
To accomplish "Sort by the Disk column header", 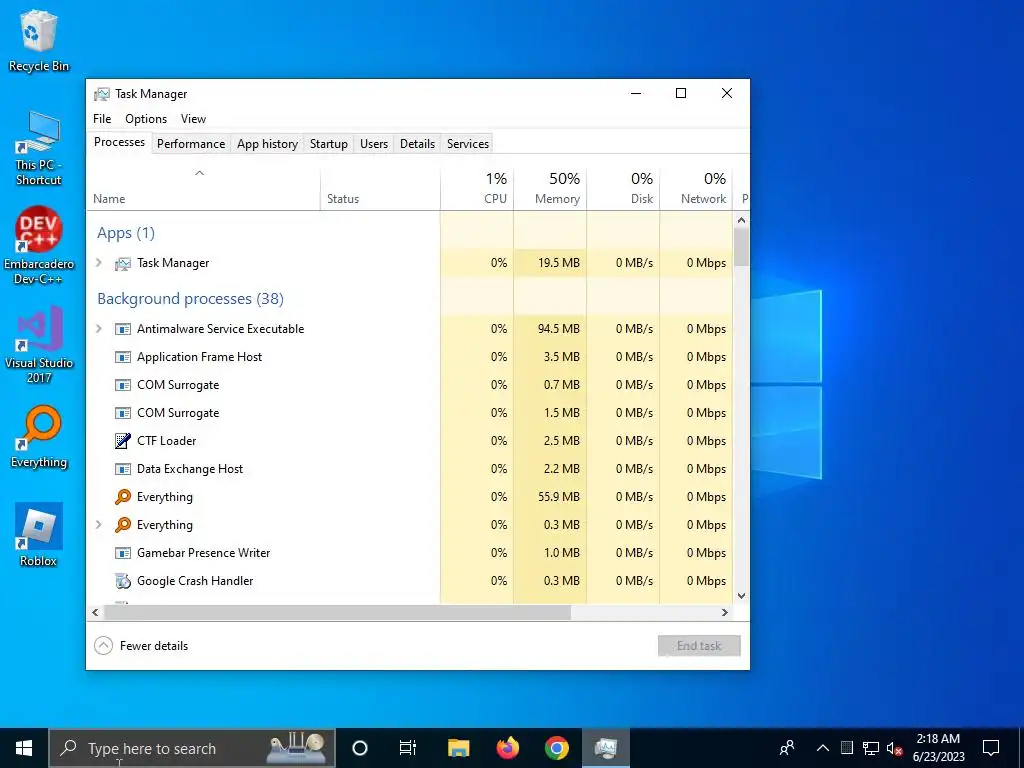I will (623, 189).
